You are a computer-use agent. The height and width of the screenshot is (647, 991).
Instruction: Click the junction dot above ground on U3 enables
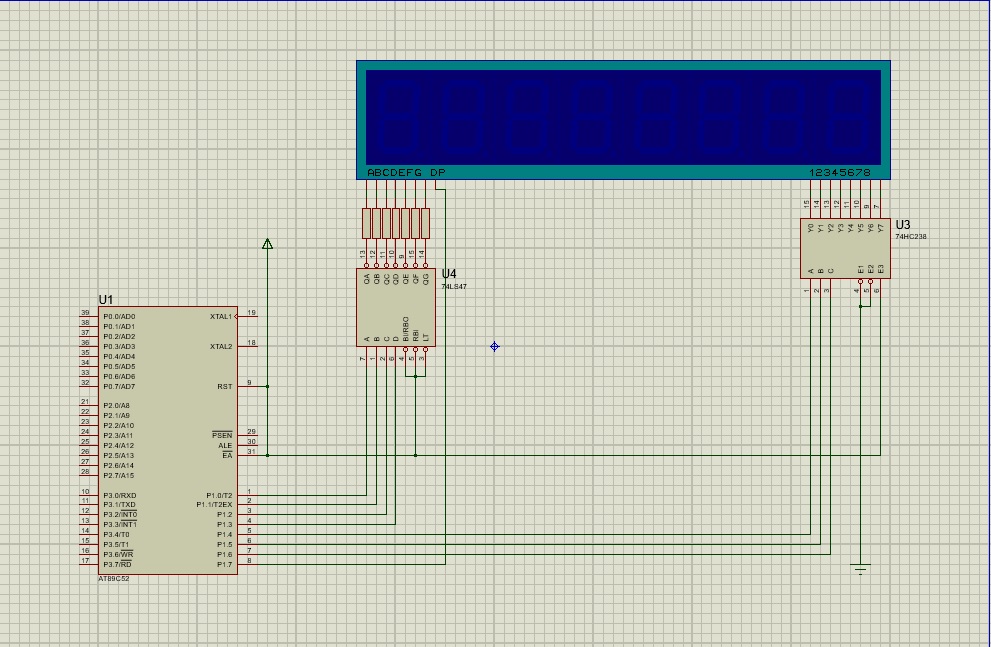tap(860, 306)
